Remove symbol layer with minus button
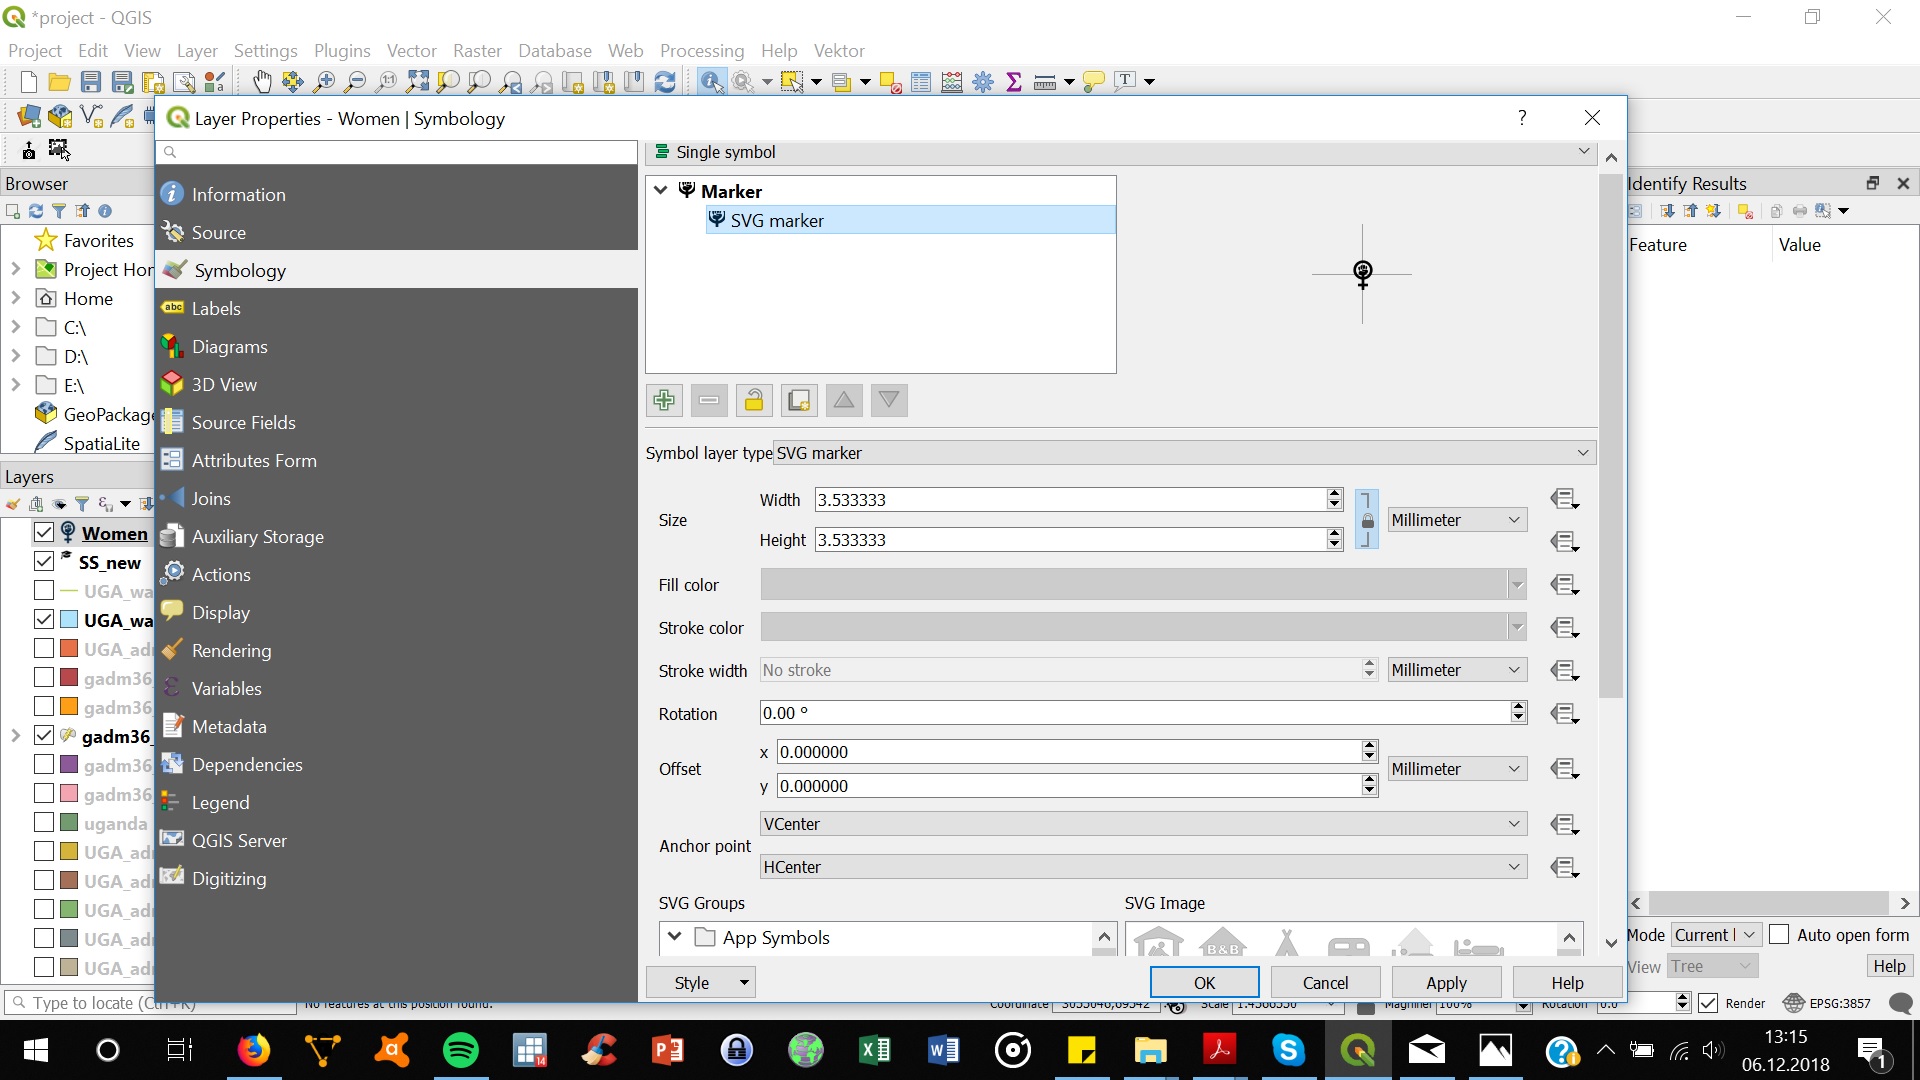Screen dimensions: 1920x1080 click(x=709, y=401)
